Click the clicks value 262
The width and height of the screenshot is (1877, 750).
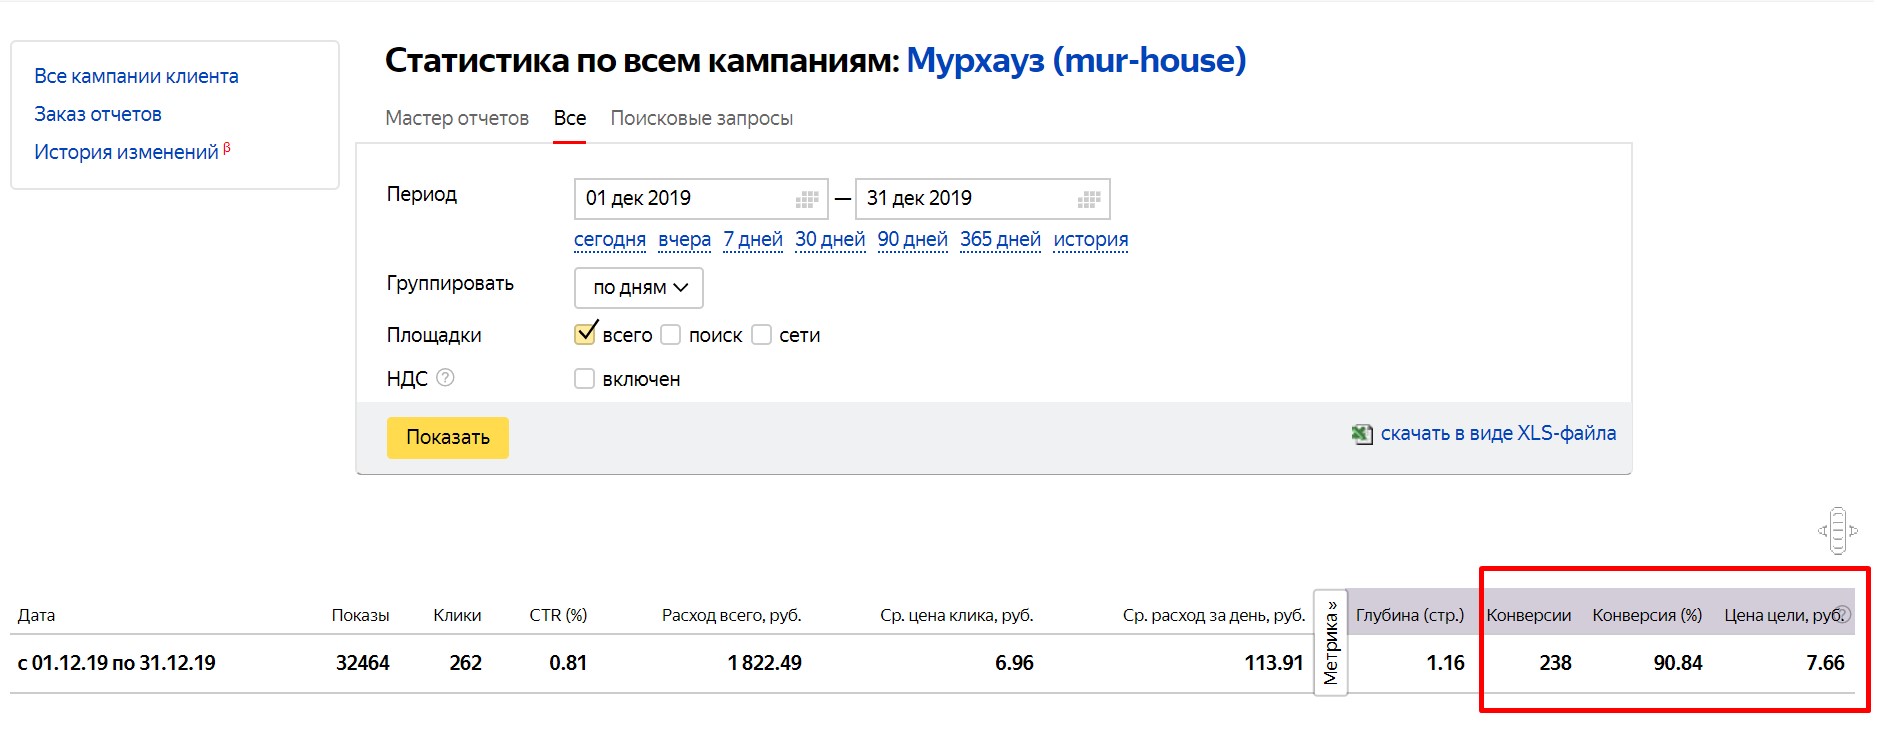(x=466, y=663)
